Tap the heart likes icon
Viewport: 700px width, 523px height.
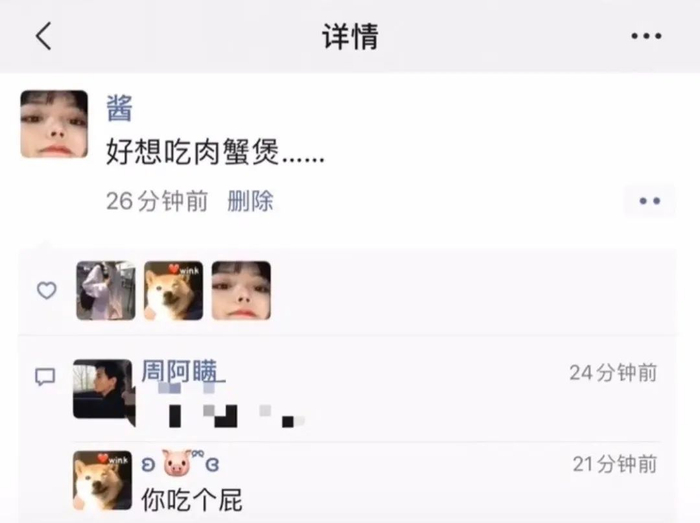[46, 291]
